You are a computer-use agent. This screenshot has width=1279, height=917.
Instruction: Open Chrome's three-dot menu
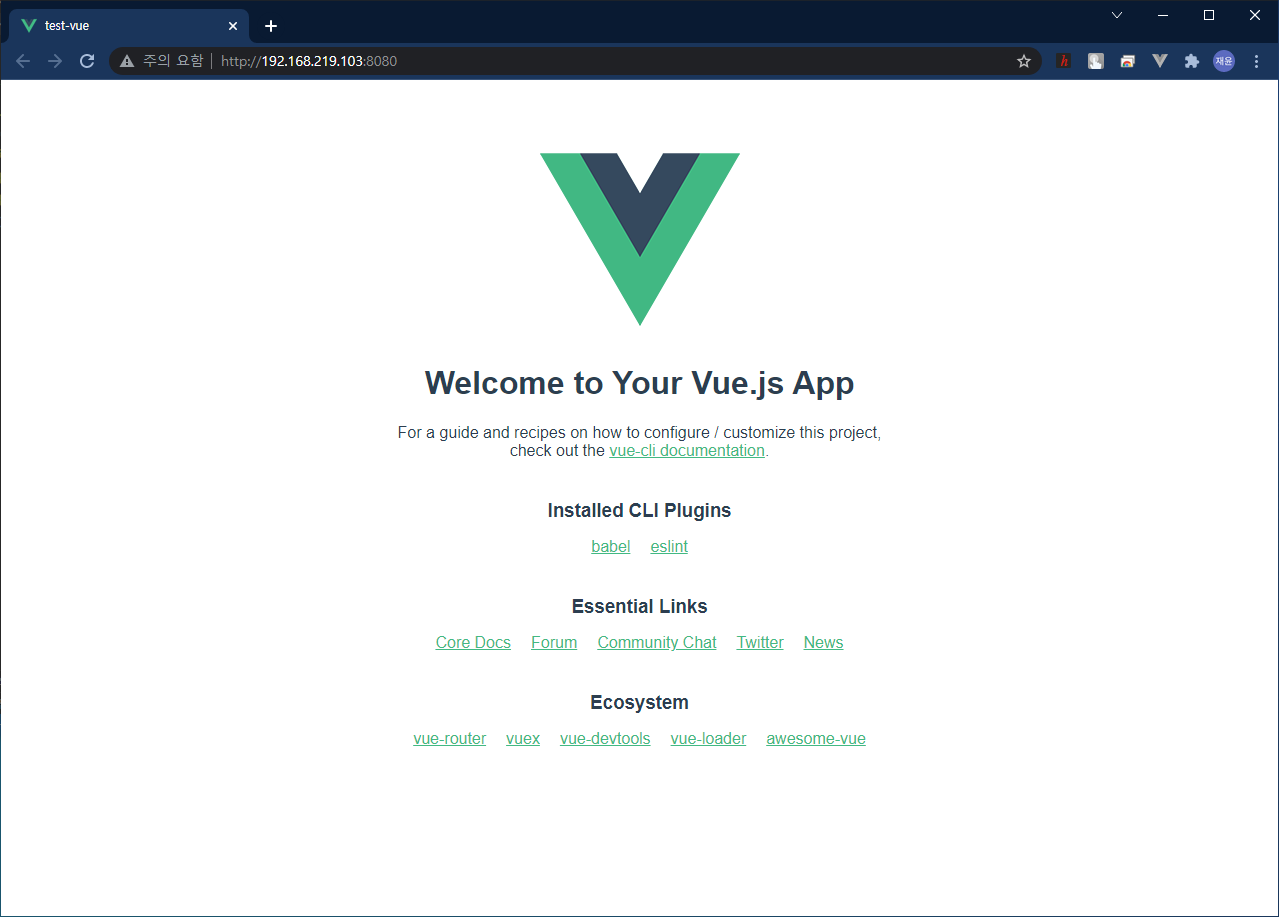tap(1256, 61)
